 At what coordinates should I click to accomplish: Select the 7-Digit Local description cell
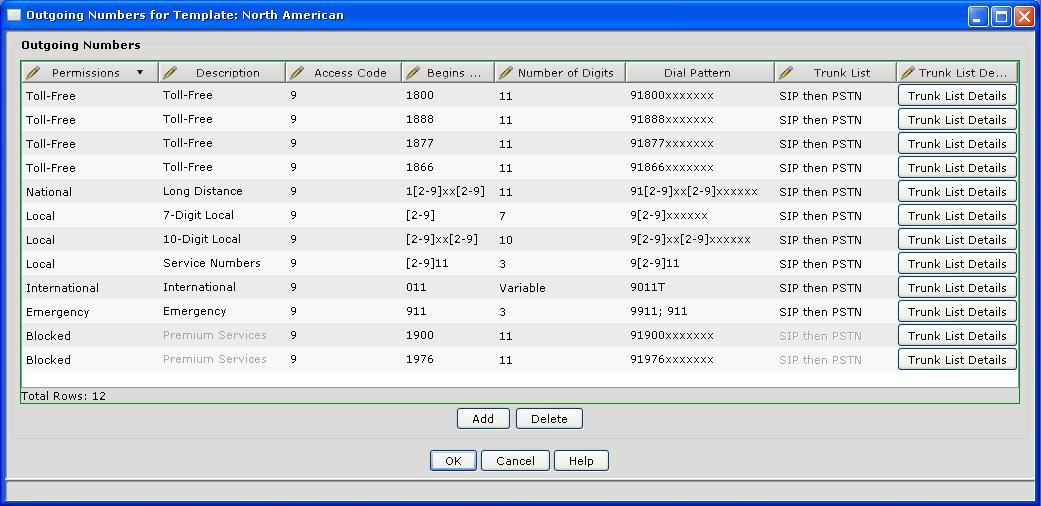click(222, 215)
